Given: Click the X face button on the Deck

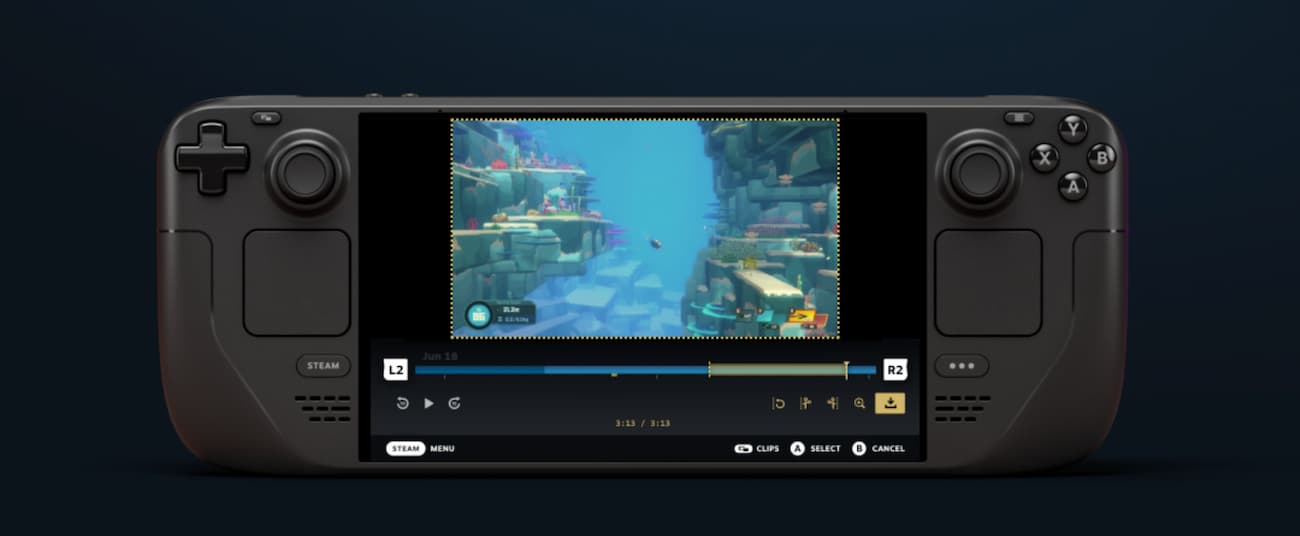Looking at the screenshot, I should [1044, 158].
